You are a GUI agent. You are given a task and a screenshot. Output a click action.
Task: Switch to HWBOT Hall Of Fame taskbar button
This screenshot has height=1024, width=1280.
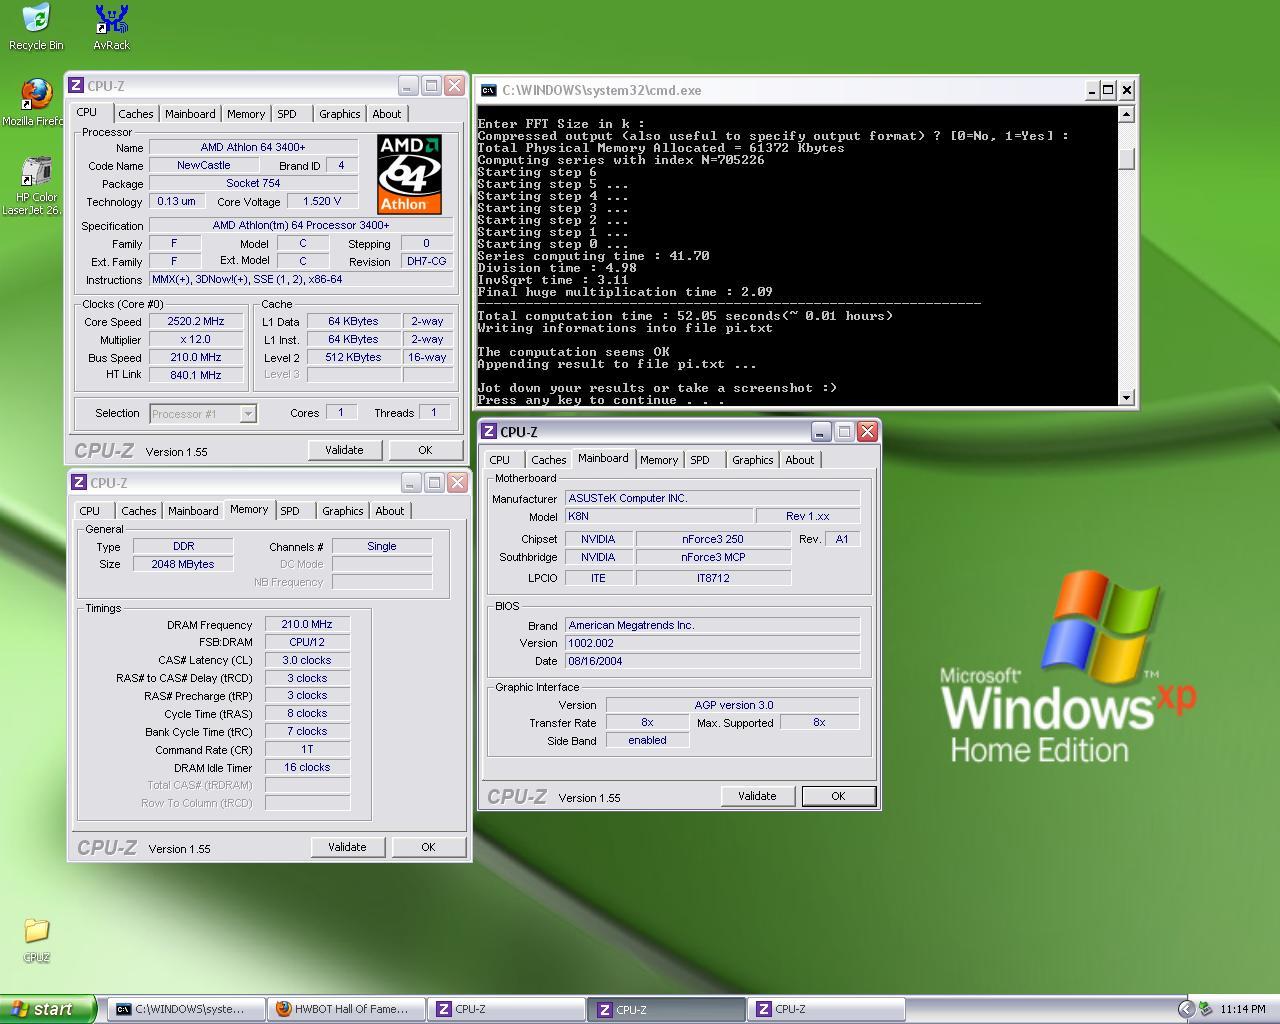click(347, 1009)
